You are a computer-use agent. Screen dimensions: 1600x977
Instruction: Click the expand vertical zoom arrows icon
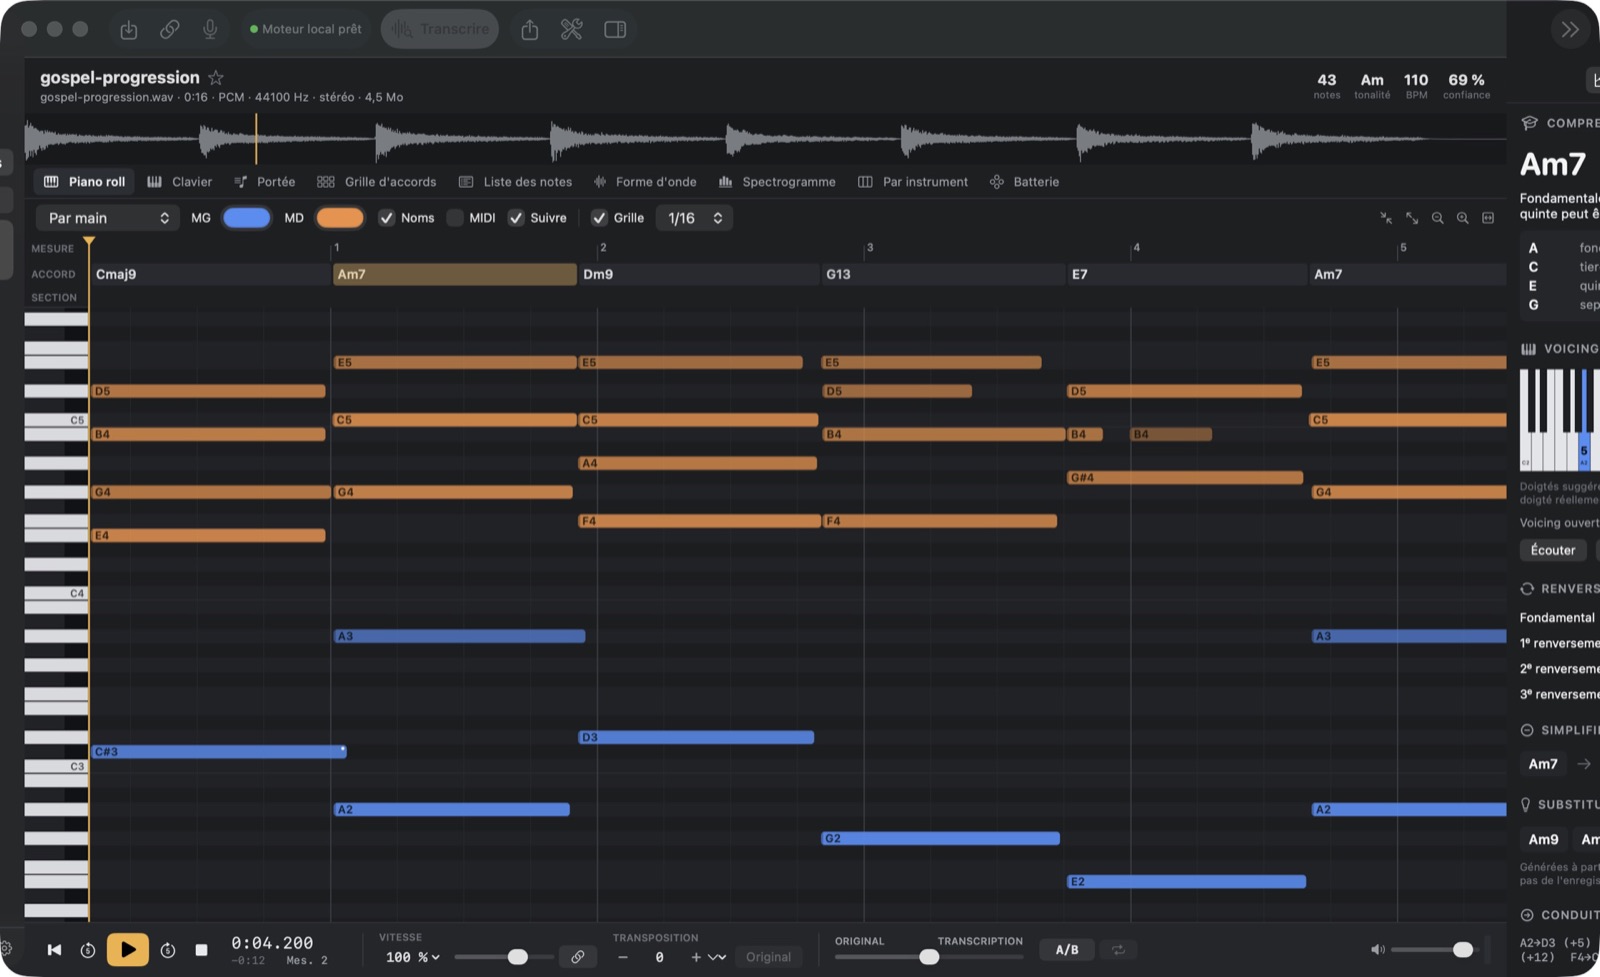(1412, 218)
